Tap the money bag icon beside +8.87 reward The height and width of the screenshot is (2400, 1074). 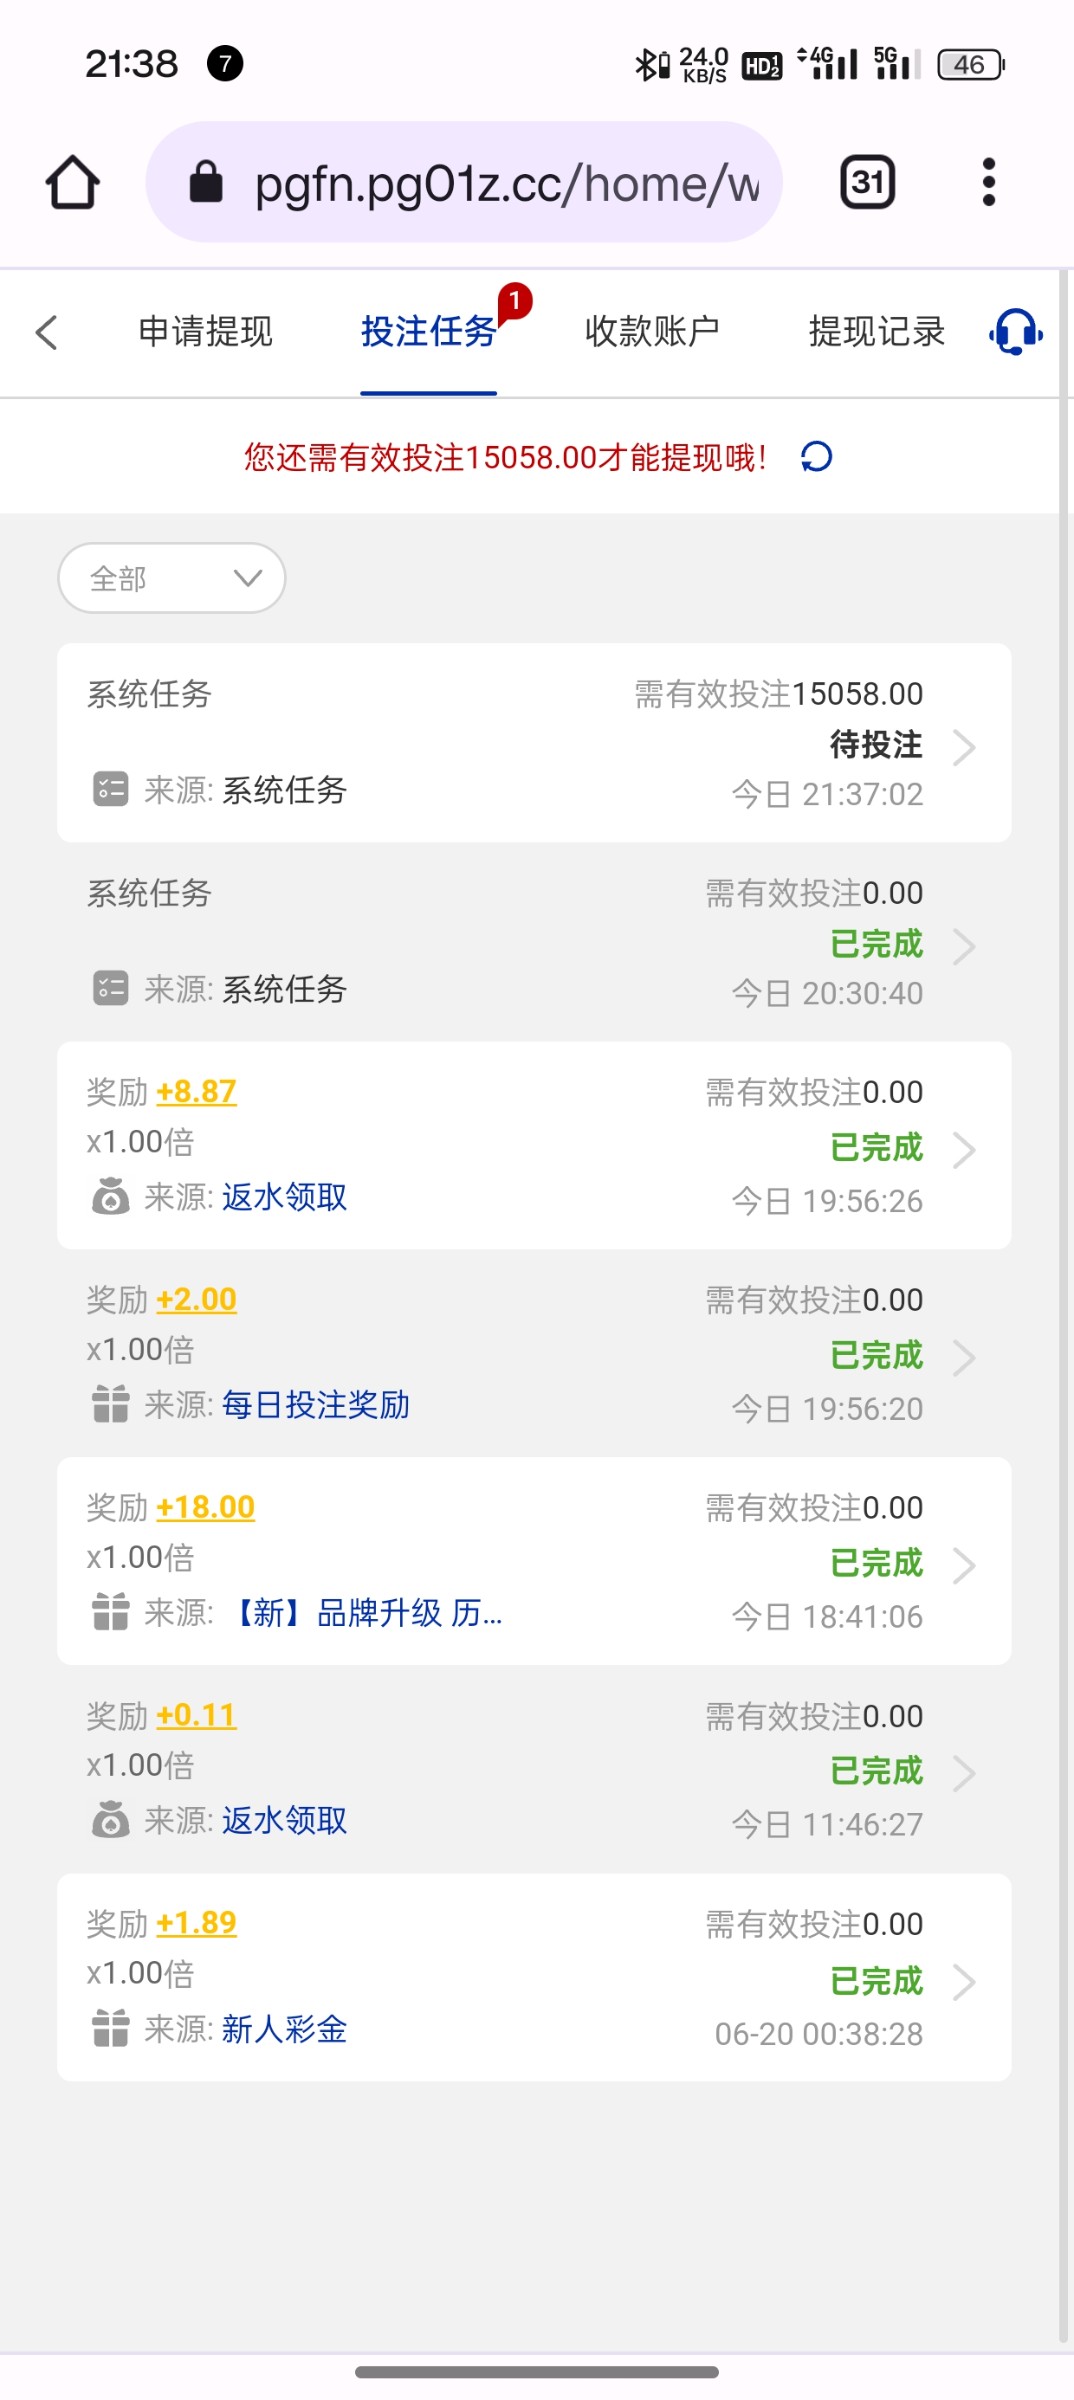[110, 1196]
